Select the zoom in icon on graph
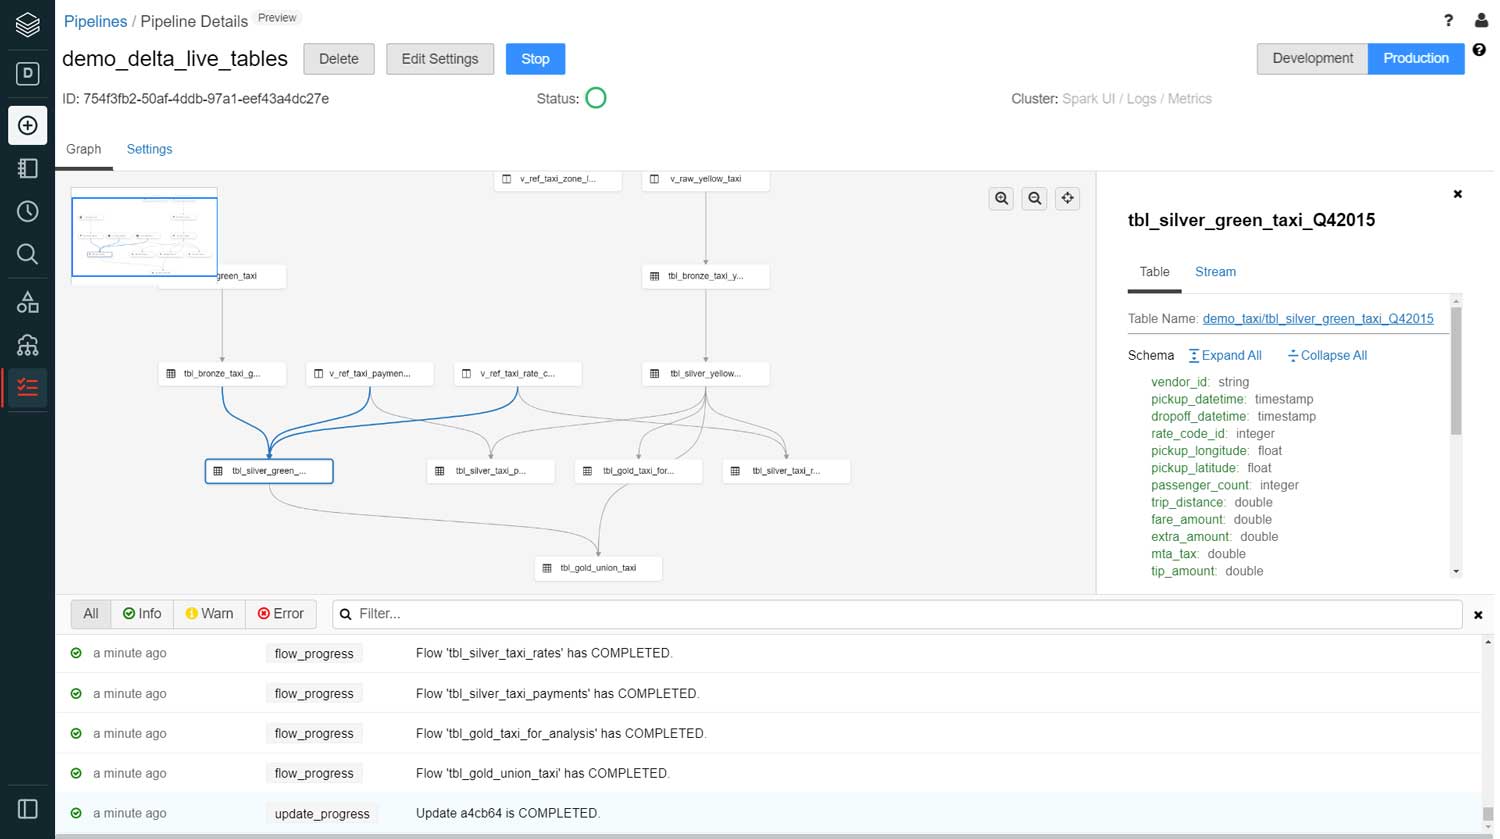 click(x=1001, y=198)
